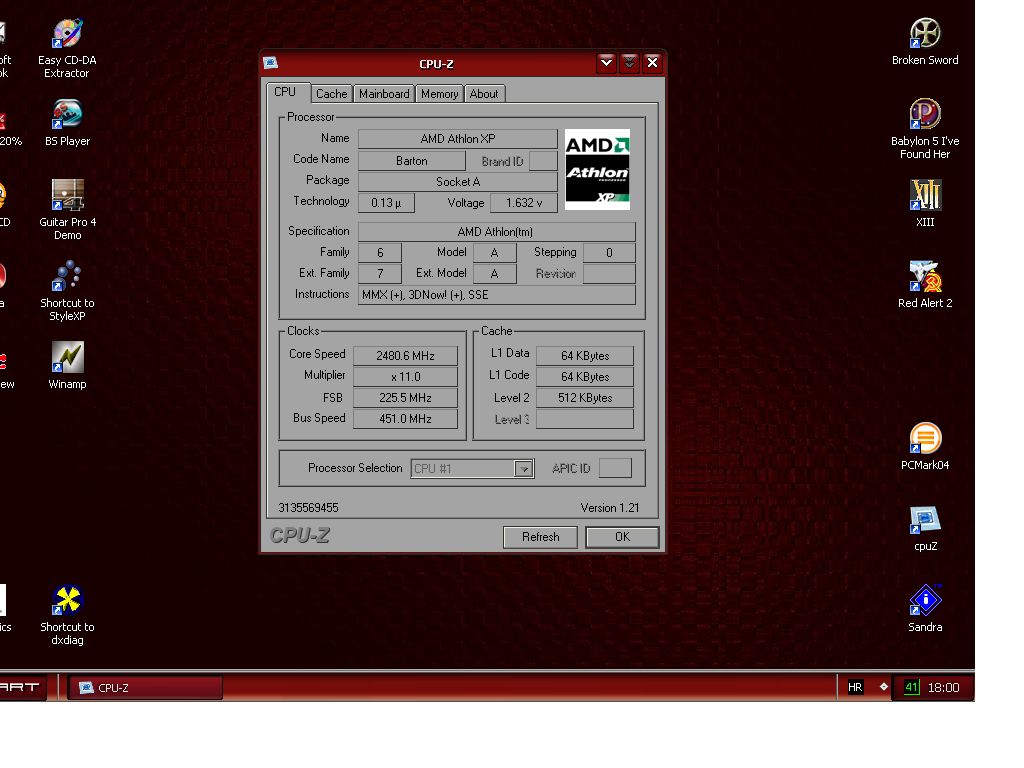Switch to the Mainboard tab
Image resolution: width=1024 pixels, height=768 pixels.
384,94
